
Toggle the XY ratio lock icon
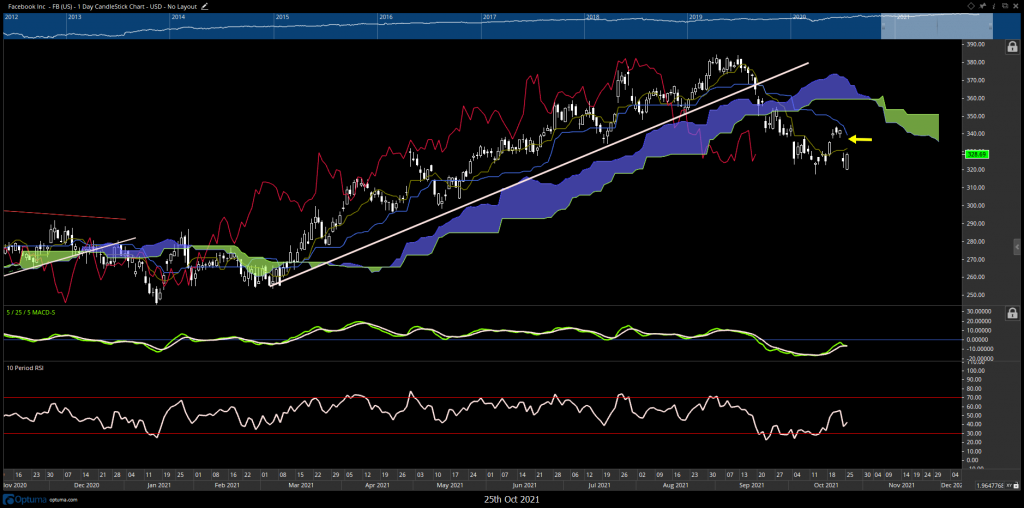[1017, 485]
